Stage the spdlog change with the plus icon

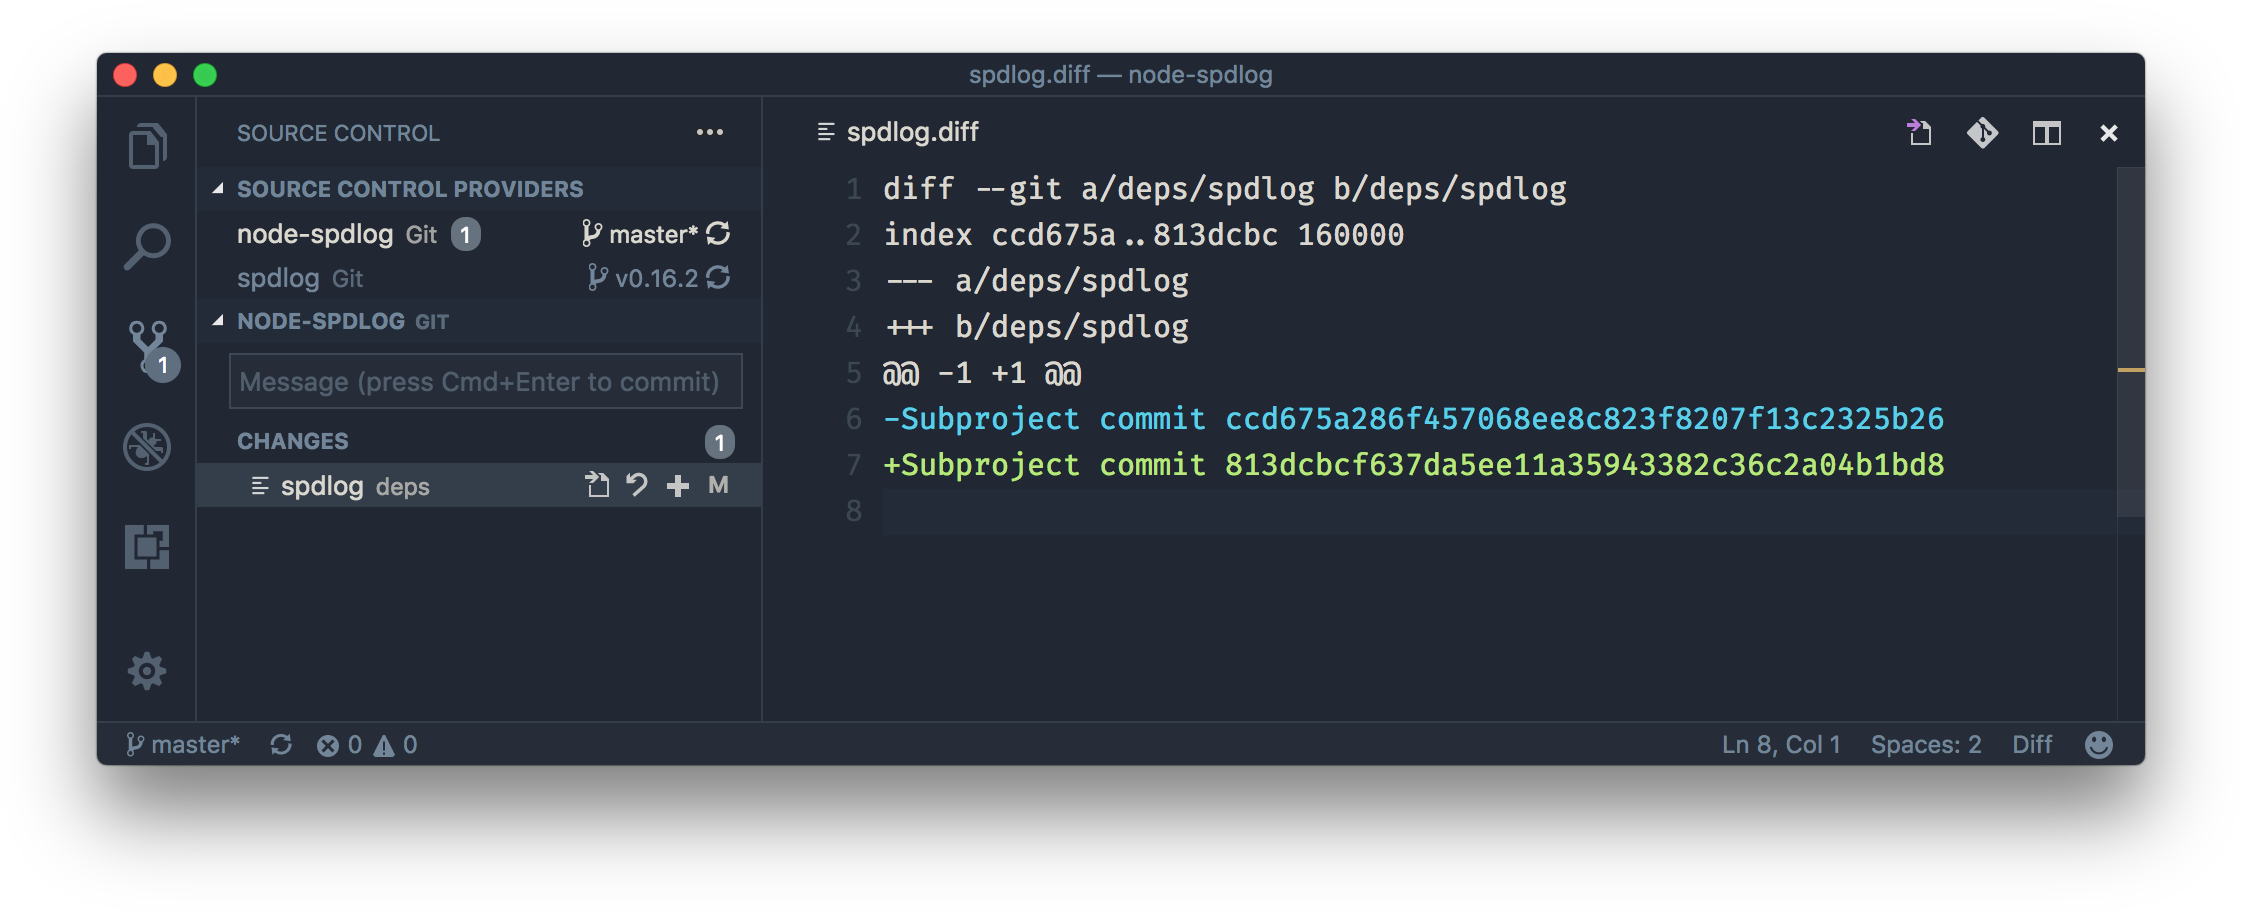(677, 485)
